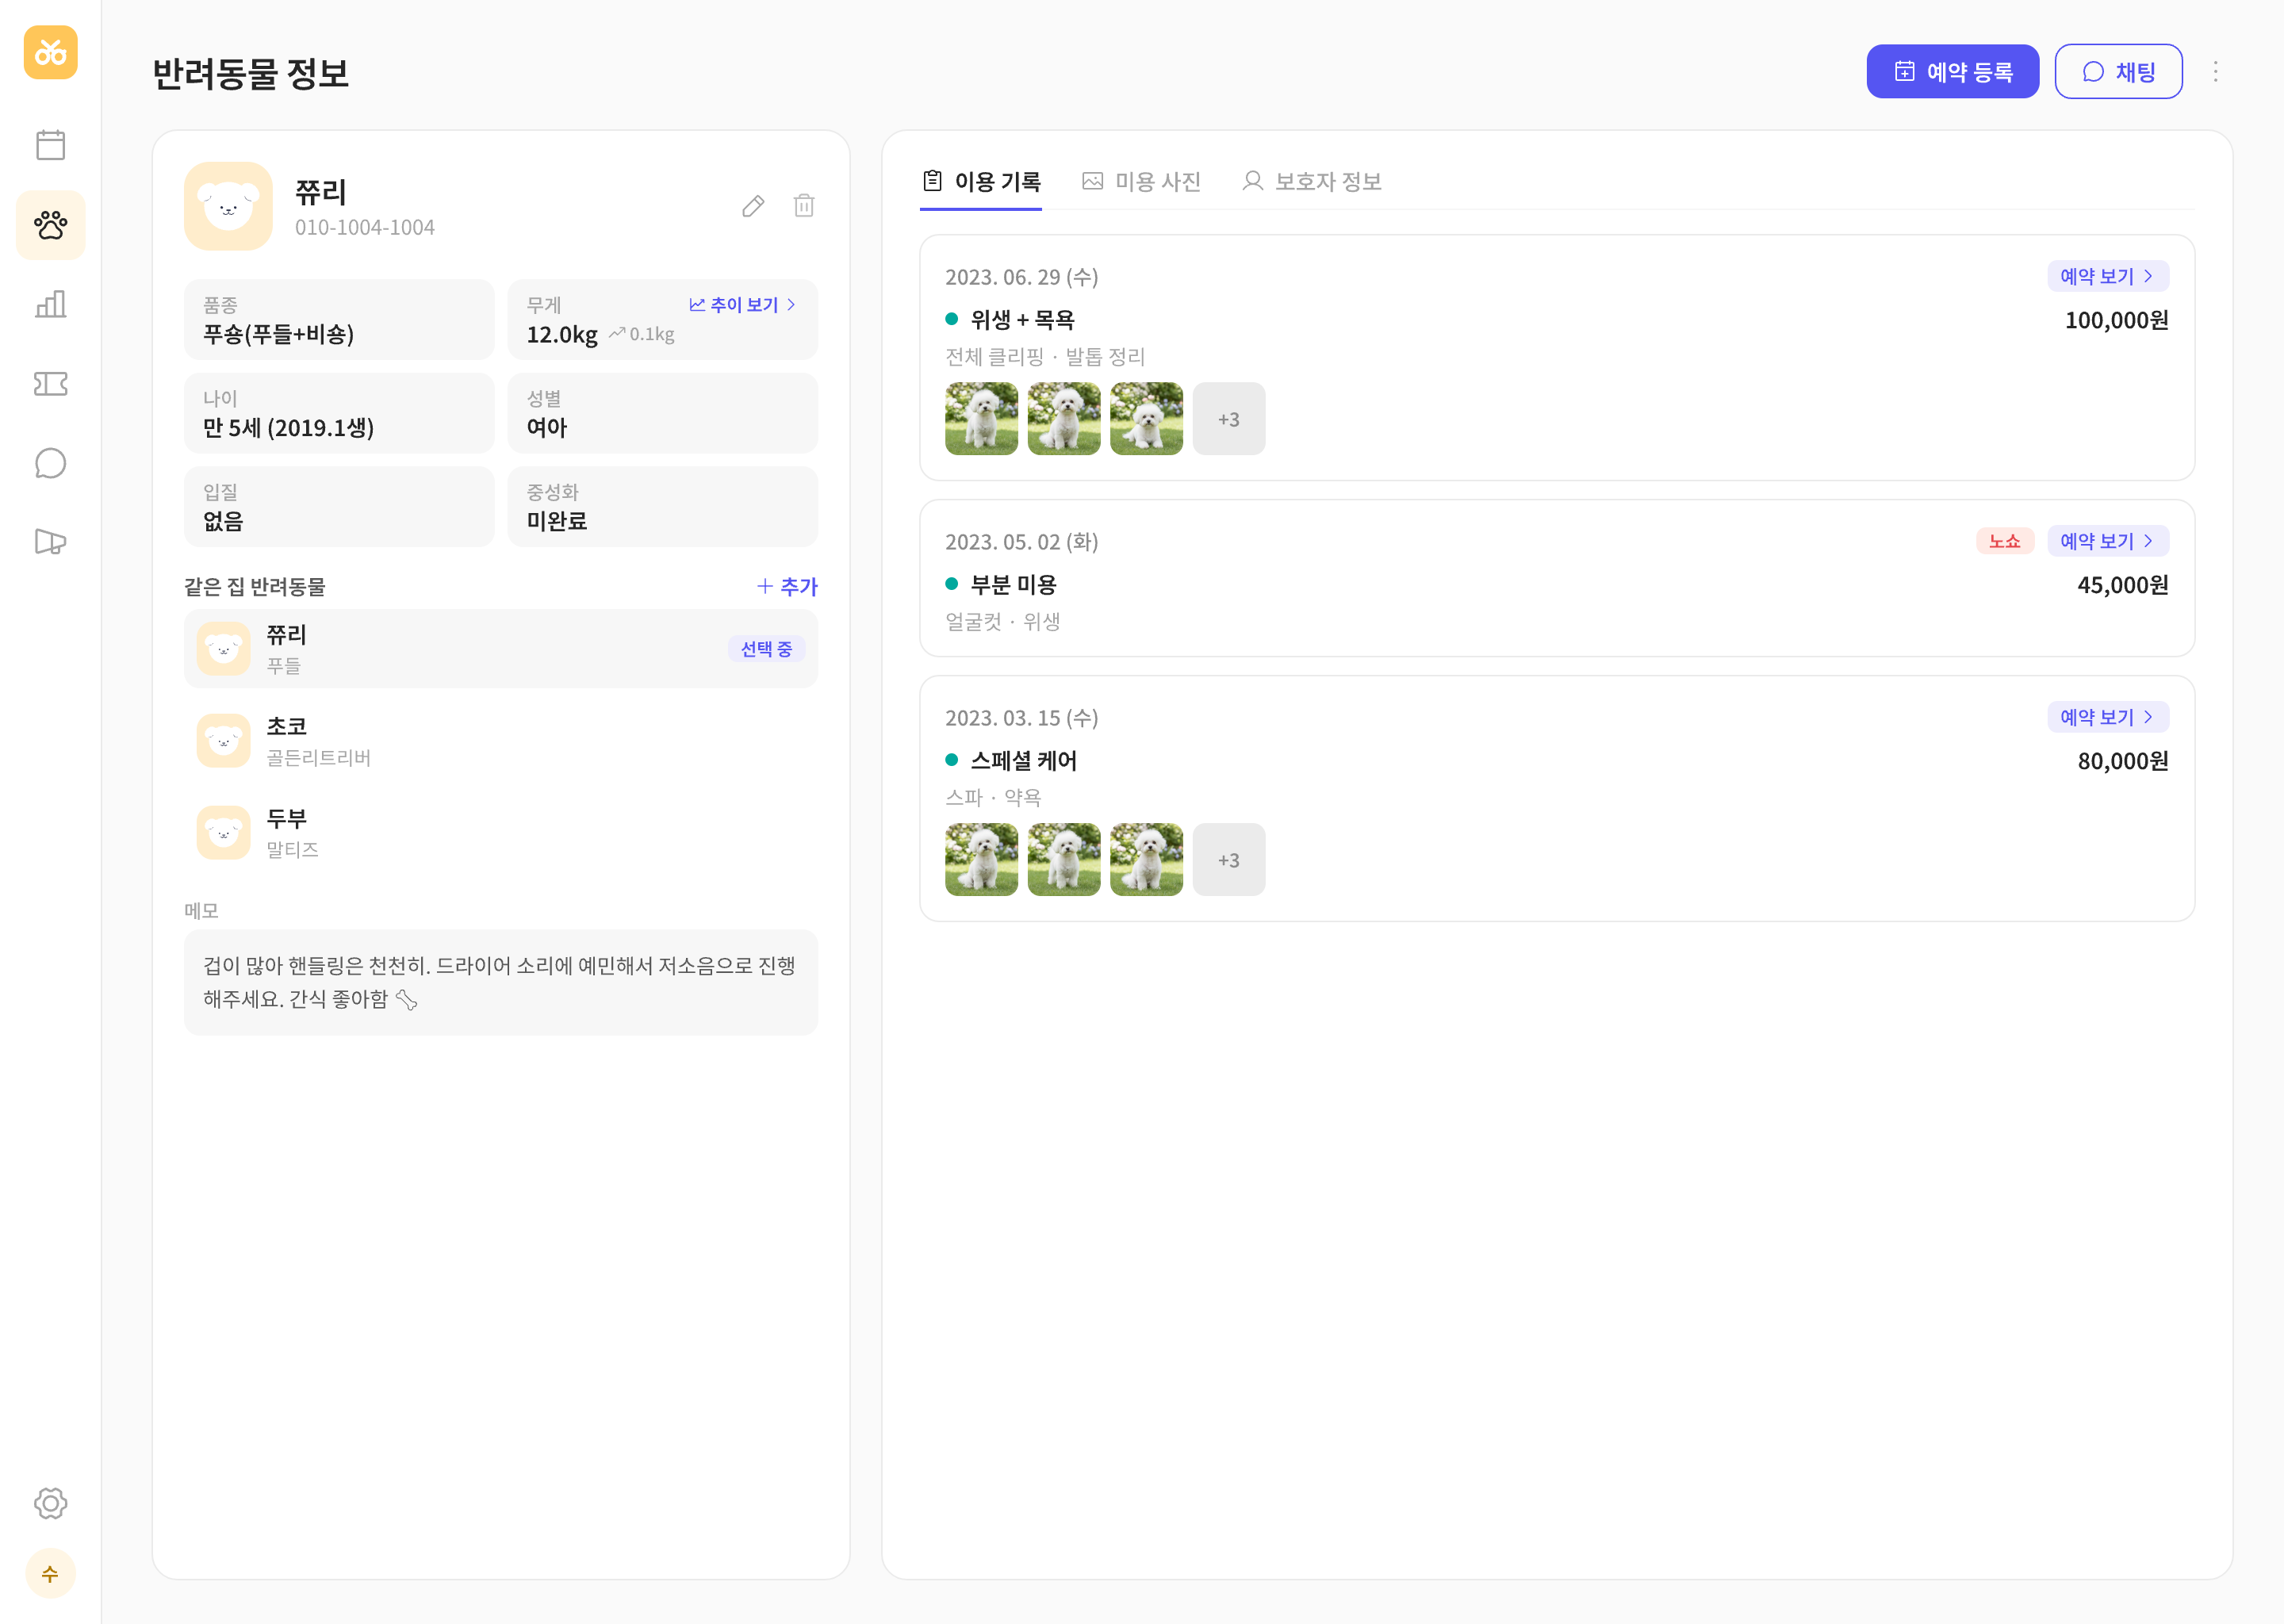Screen dimensions: 2284x1624
Task: Click 중성화 미완료 field
Action: point(663,507)
